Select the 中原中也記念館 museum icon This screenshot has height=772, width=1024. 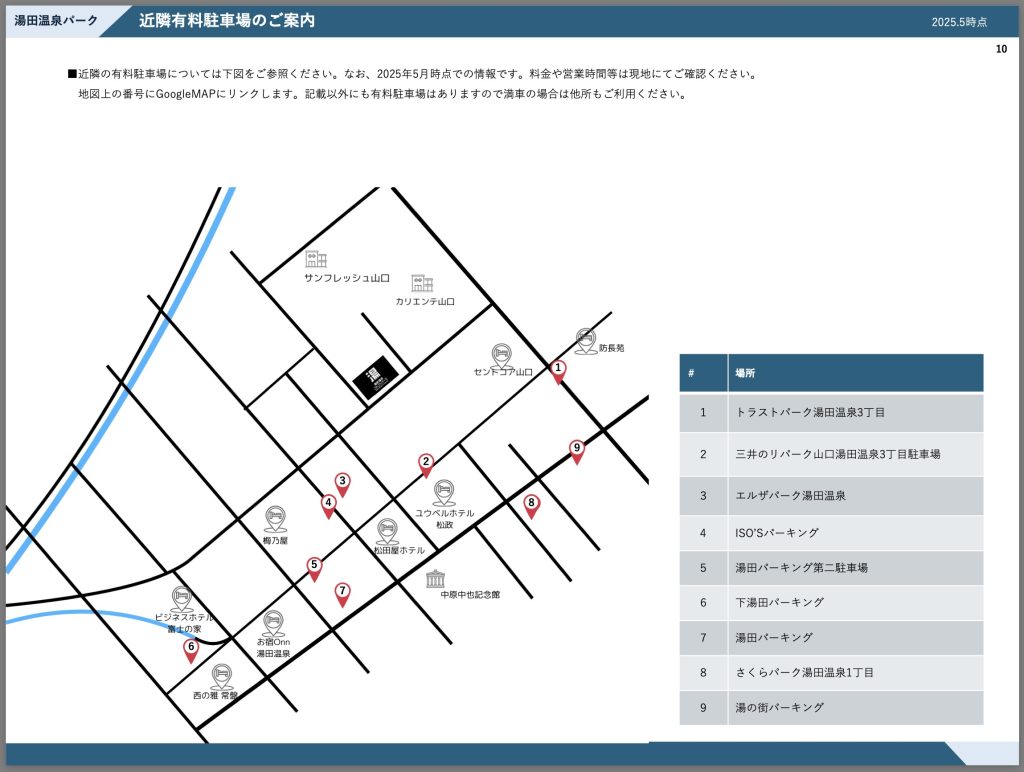pyautogui.click(x=435, y=579)
